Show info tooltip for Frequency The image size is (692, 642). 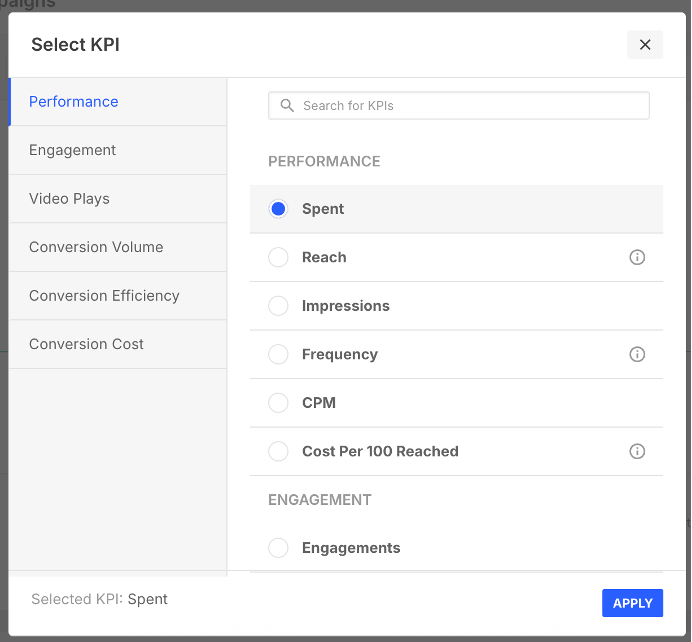(x=636, y=354)
